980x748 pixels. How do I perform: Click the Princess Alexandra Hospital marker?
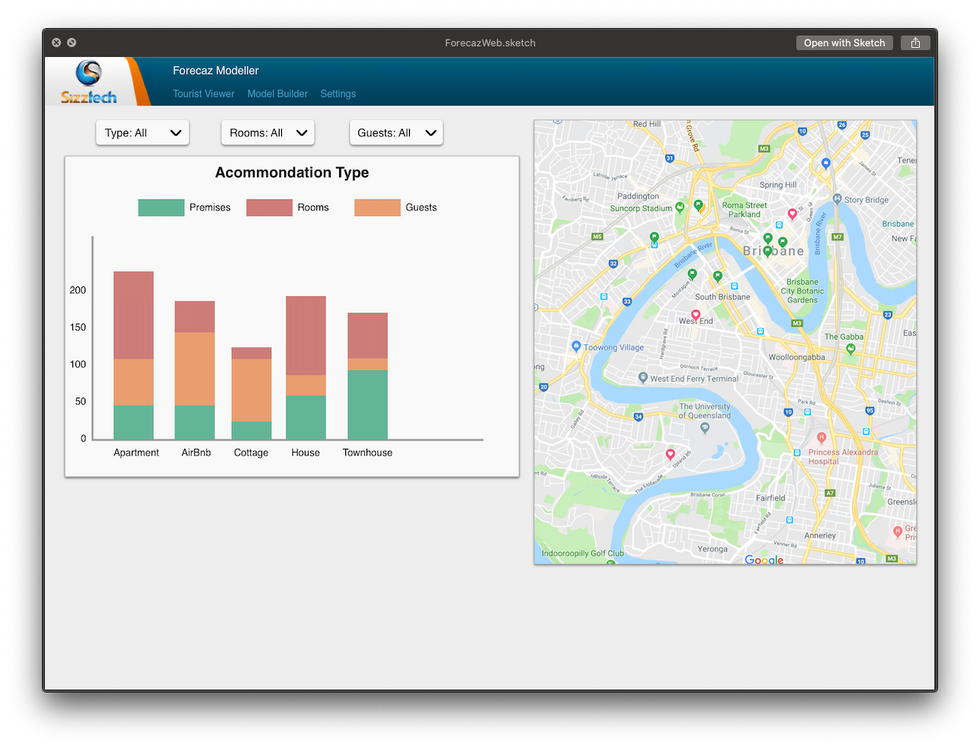point(821,438)
